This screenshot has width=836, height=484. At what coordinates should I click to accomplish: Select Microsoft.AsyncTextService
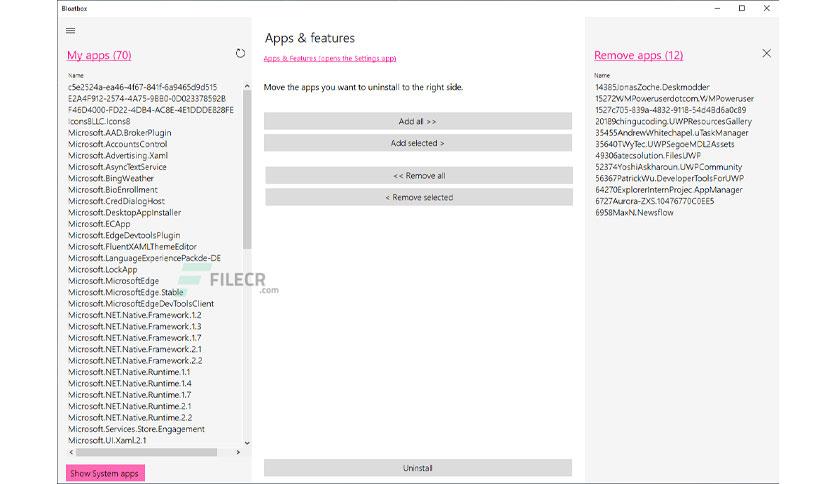pyautogui.click(x=117, y=167)
